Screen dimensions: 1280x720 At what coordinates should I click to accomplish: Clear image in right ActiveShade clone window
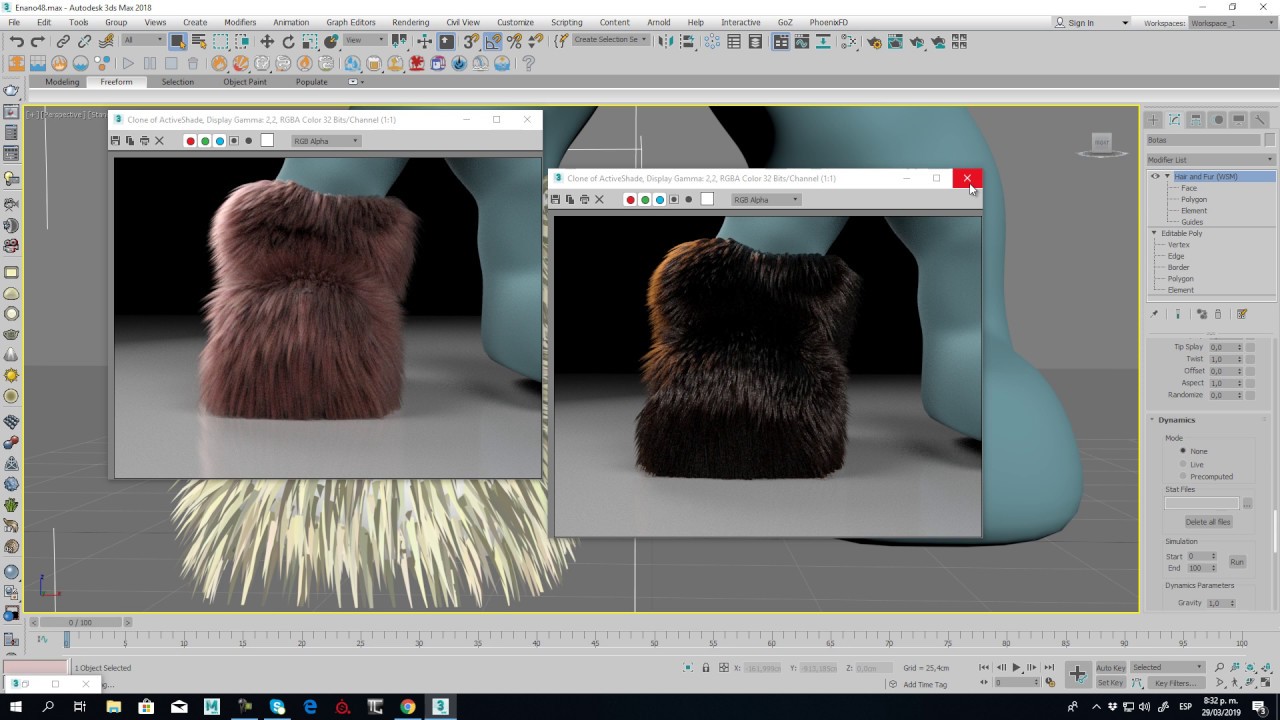(x=599, y=200)
